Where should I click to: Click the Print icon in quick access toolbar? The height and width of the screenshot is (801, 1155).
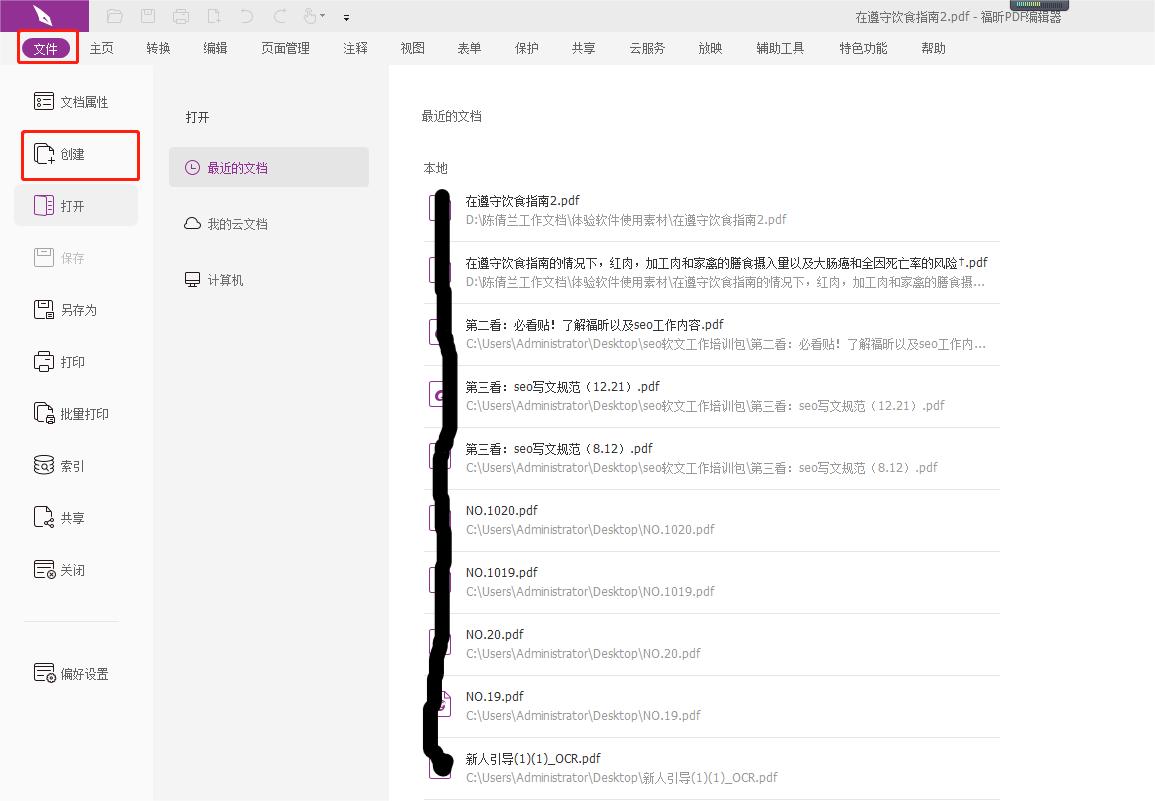[180, 16]
